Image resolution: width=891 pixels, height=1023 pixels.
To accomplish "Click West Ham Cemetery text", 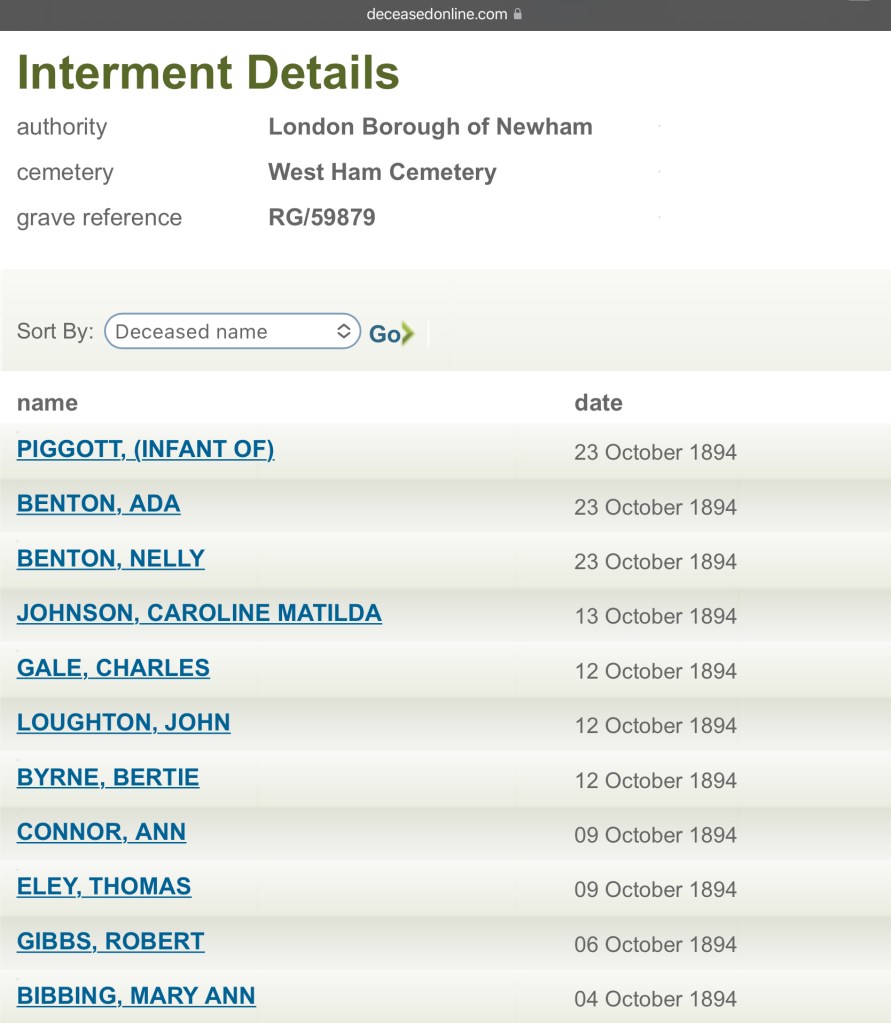I will coord(382,172).
